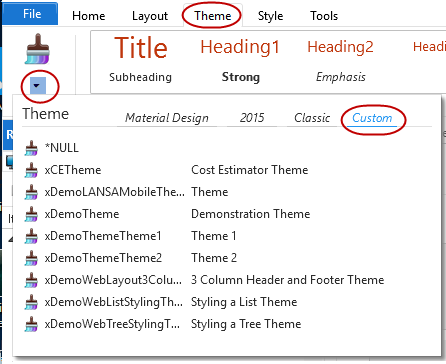Click the xDemoThemeTheme1 brush icon

(31, 236)
